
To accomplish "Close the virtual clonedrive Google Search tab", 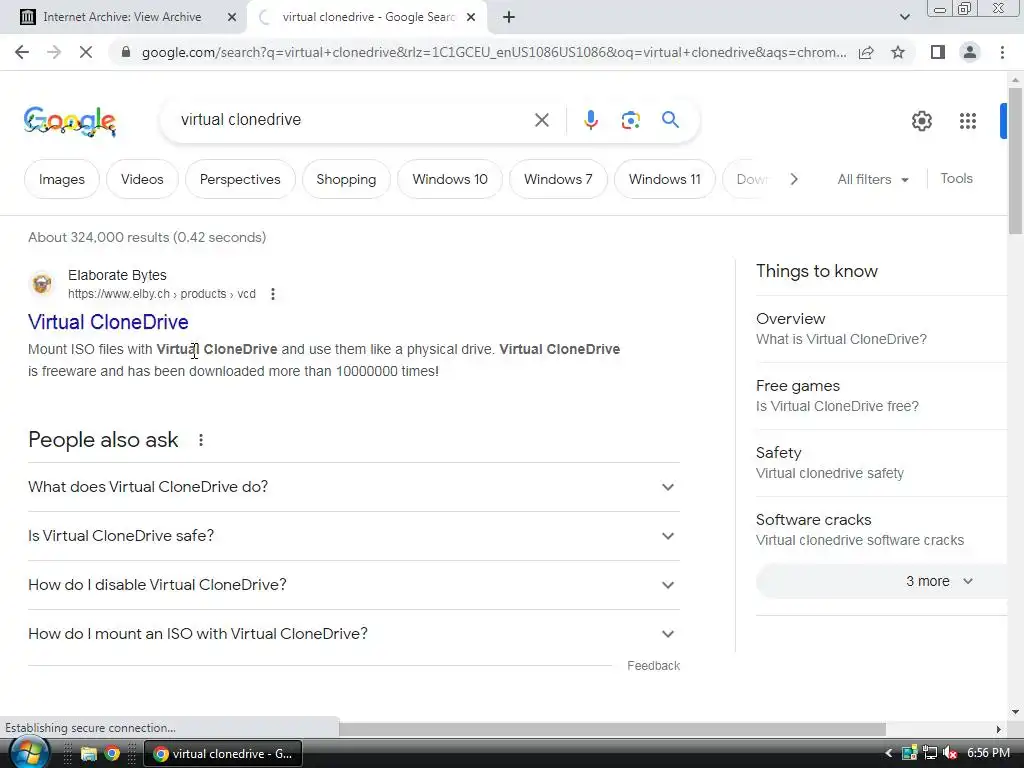I will (471, 17).
